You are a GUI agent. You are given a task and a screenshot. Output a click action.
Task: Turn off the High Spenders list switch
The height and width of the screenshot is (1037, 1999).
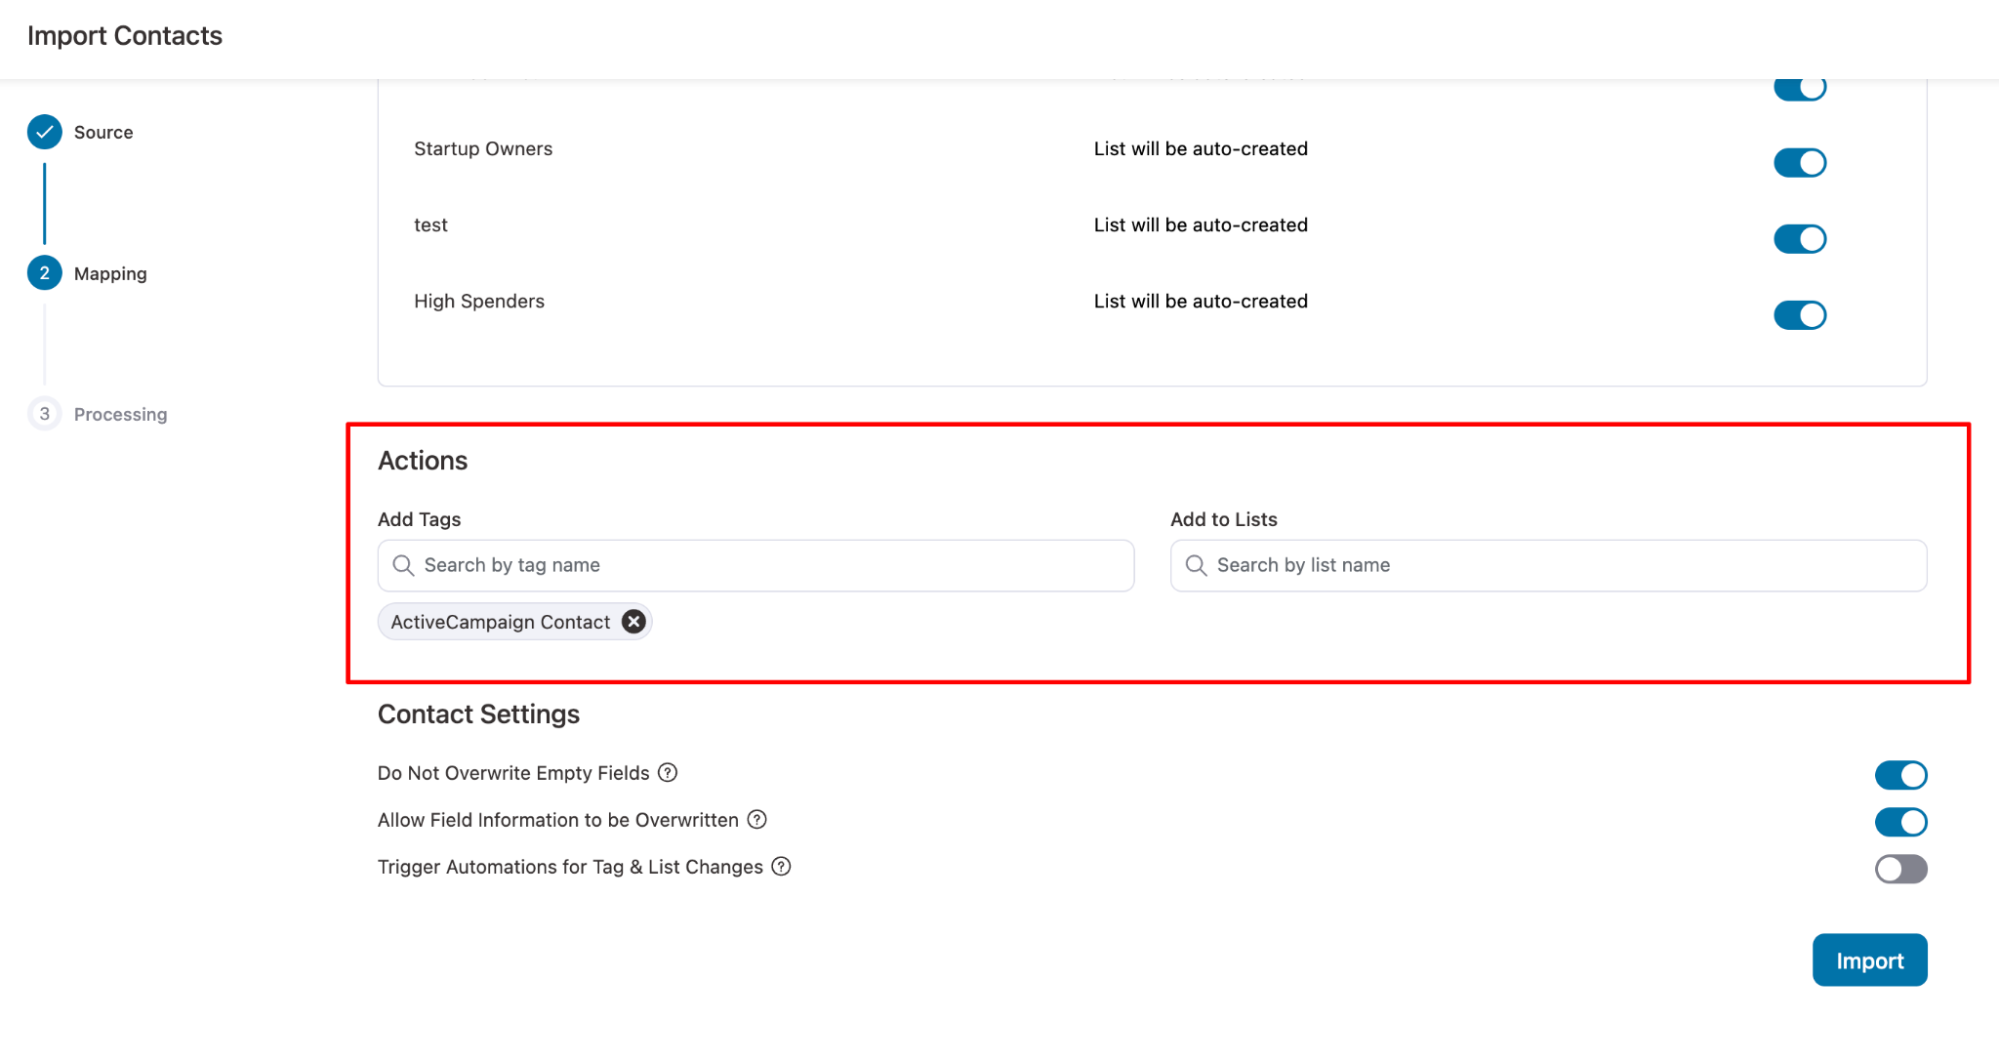point(1799,315)
